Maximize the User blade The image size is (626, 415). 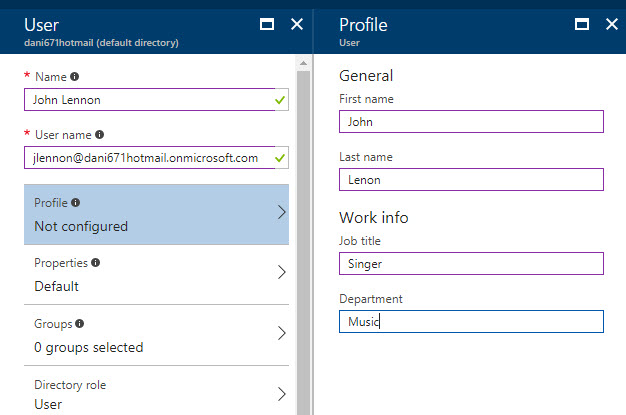(266, 25)
